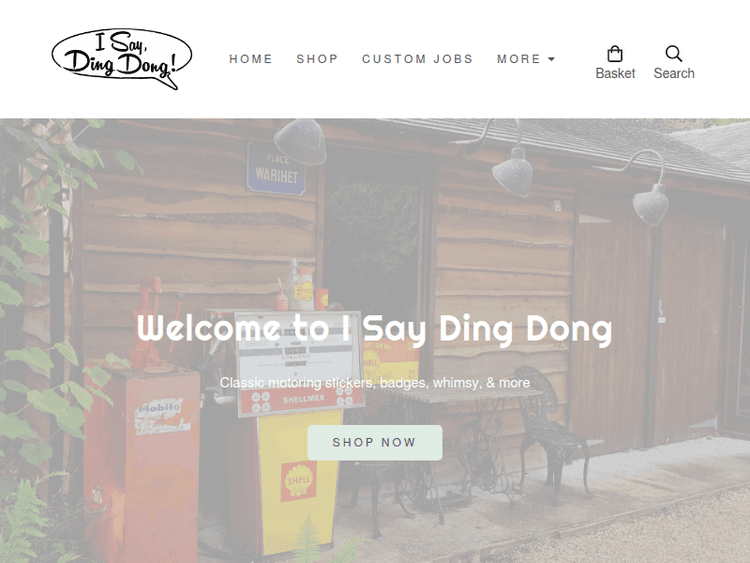Click the Classic motoring stickers subtitle text

click(375, 383)
